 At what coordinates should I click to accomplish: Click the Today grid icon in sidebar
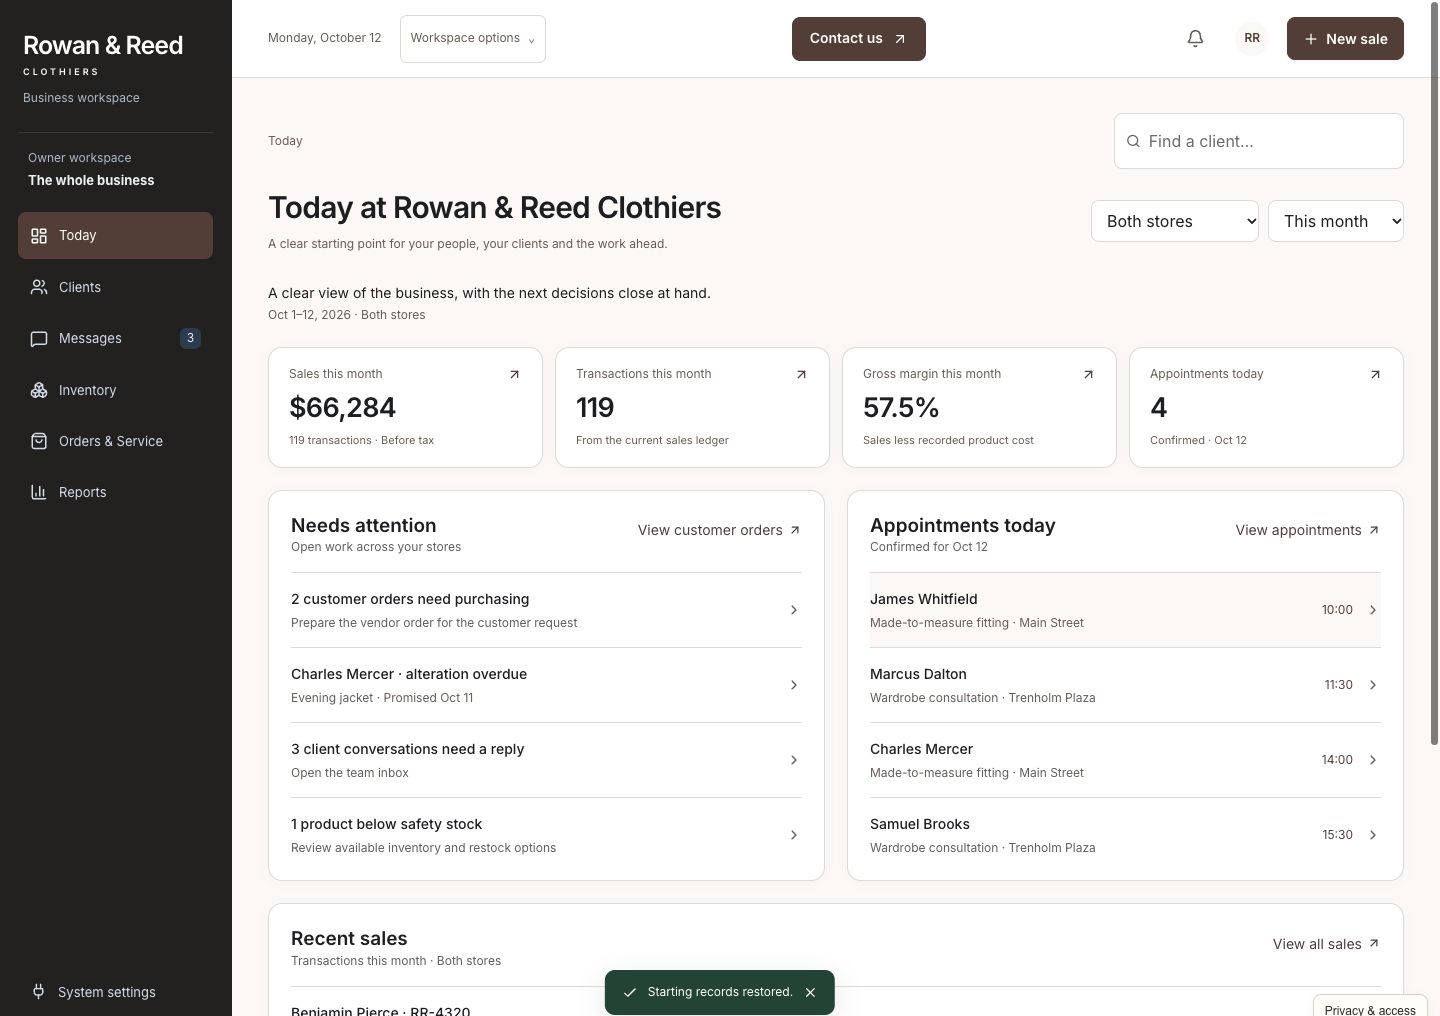39,236
